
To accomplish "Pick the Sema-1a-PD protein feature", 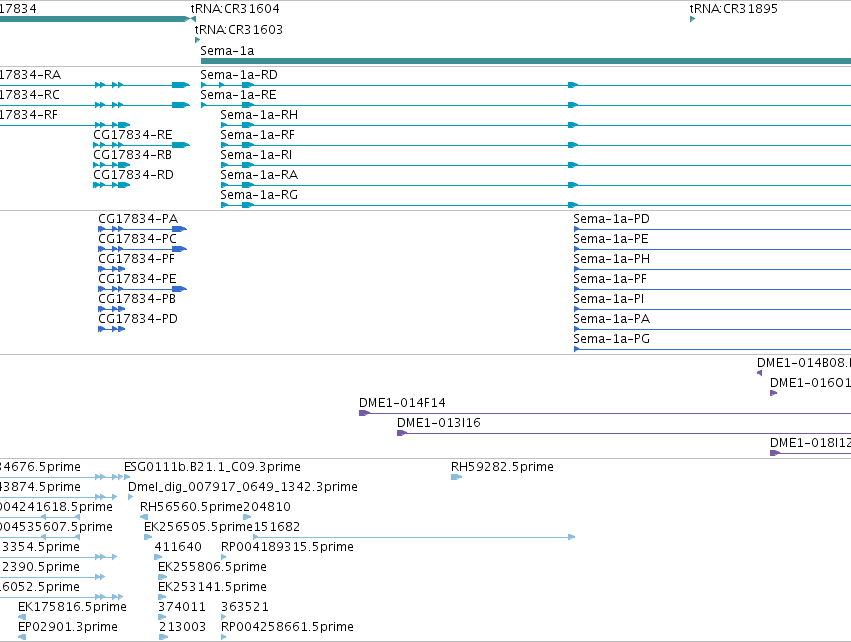I will [611, 219].
